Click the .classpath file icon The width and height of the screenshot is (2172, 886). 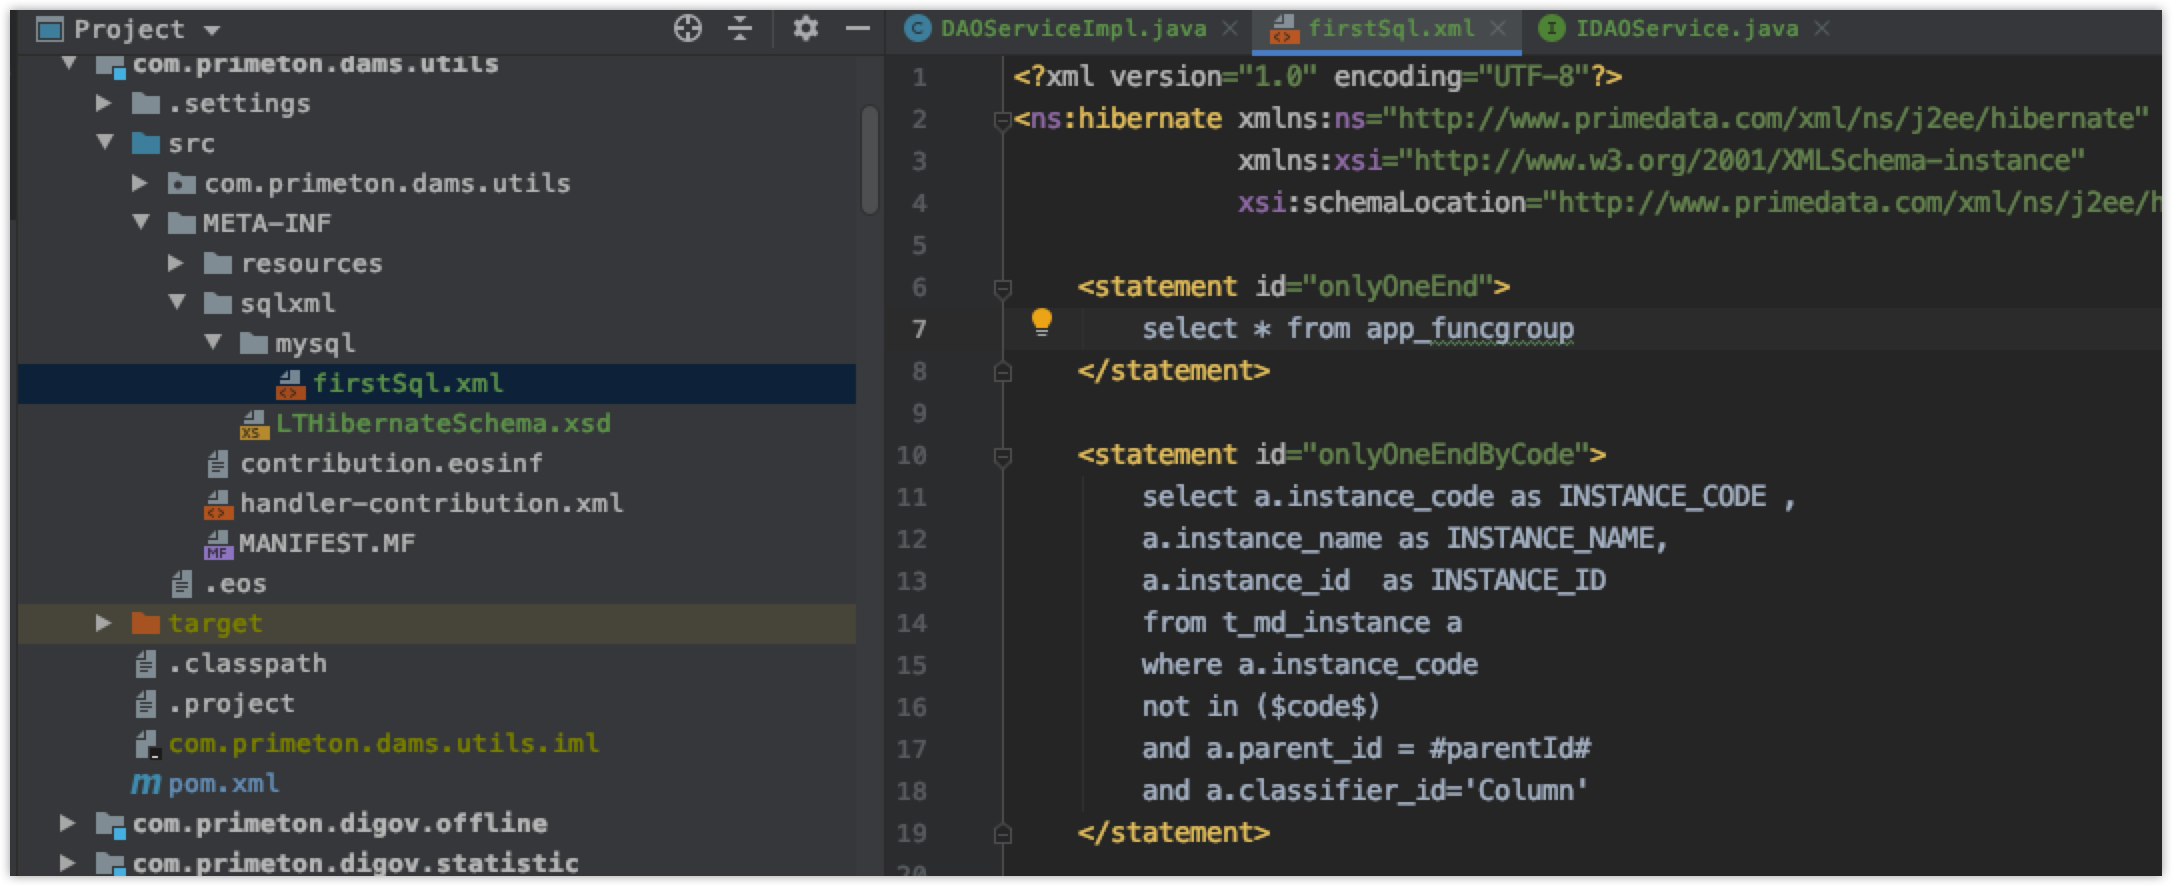pyautogui.click(x=146, y=663)
